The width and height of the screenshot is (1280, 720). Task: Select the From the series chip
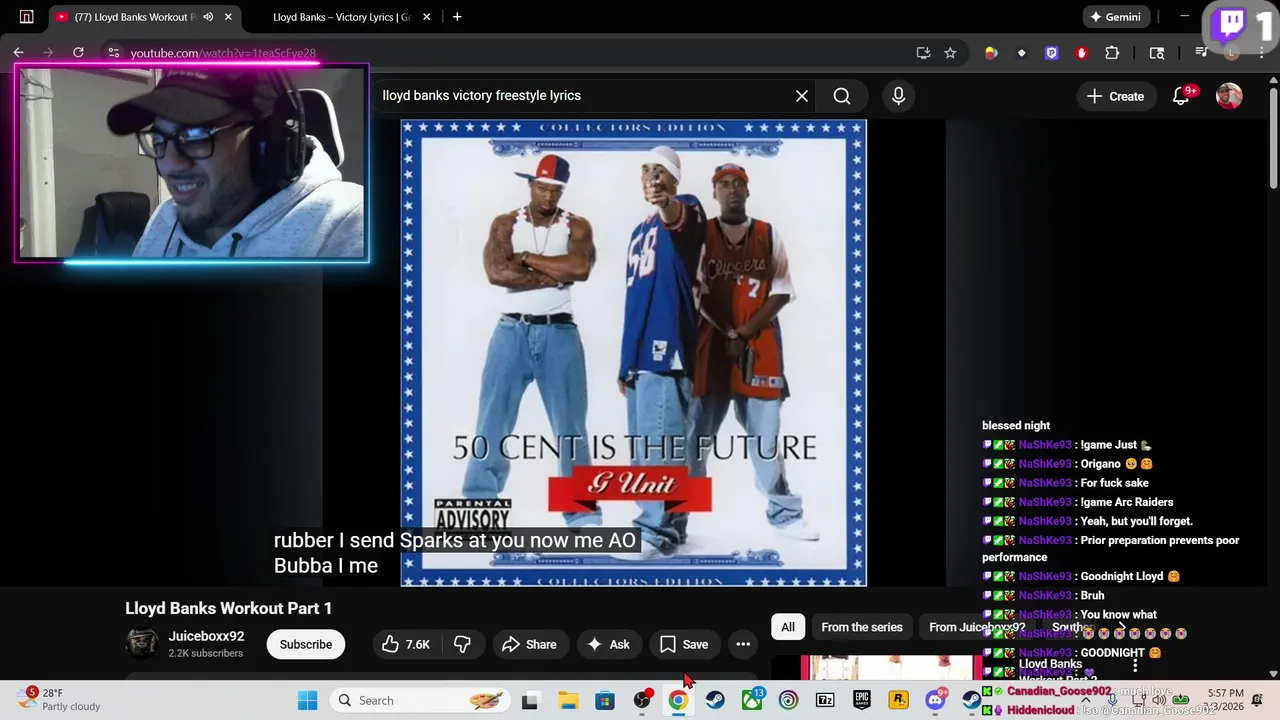coord(862,627)
